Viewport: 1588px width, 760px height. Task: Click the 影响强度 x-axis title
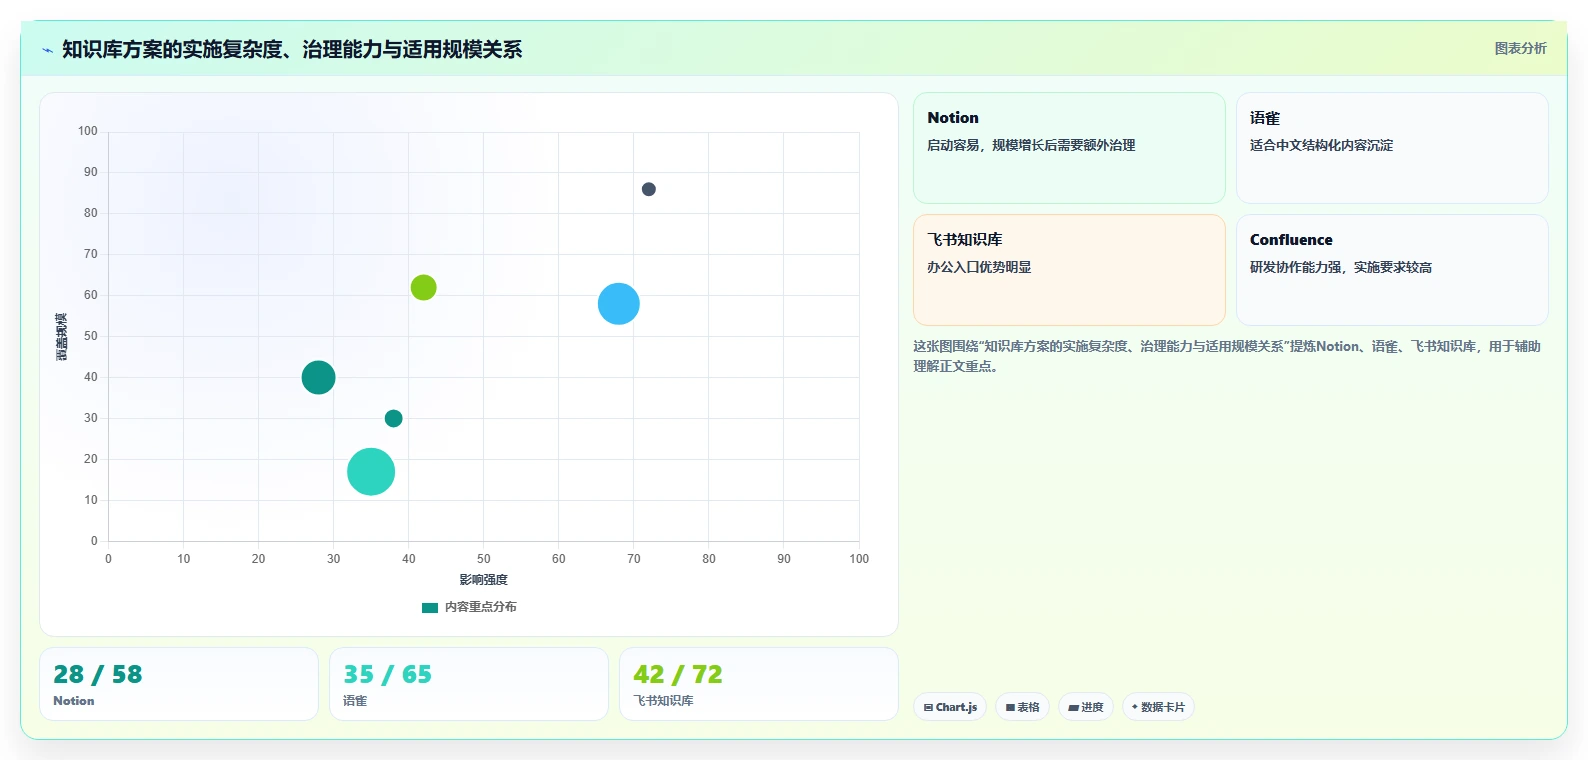coord(484,580)
